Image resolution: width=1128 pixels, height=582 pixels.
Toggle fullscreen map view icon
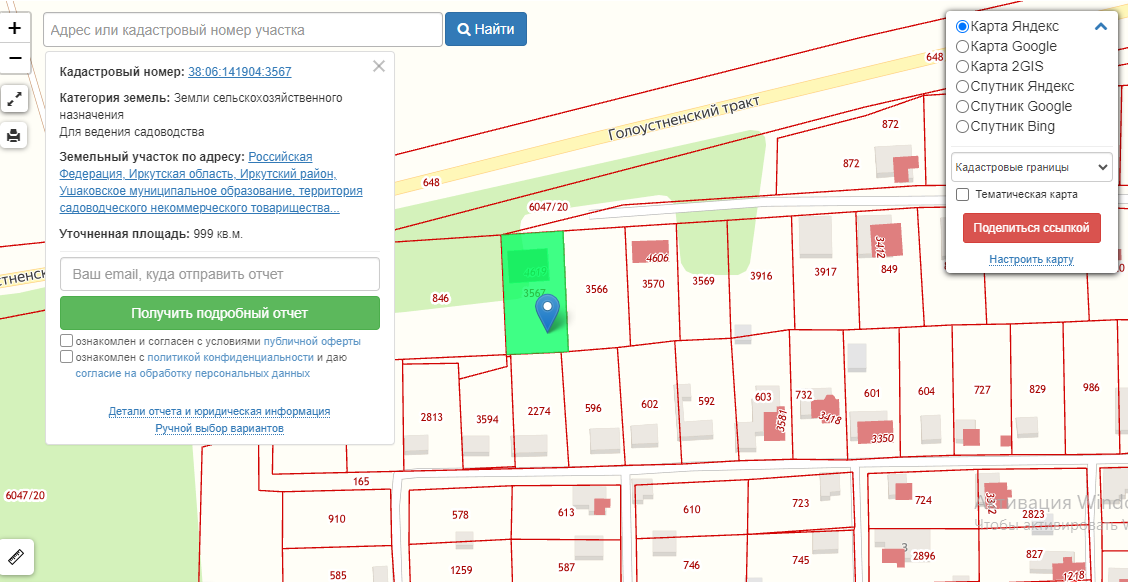[x=15, y=99]
